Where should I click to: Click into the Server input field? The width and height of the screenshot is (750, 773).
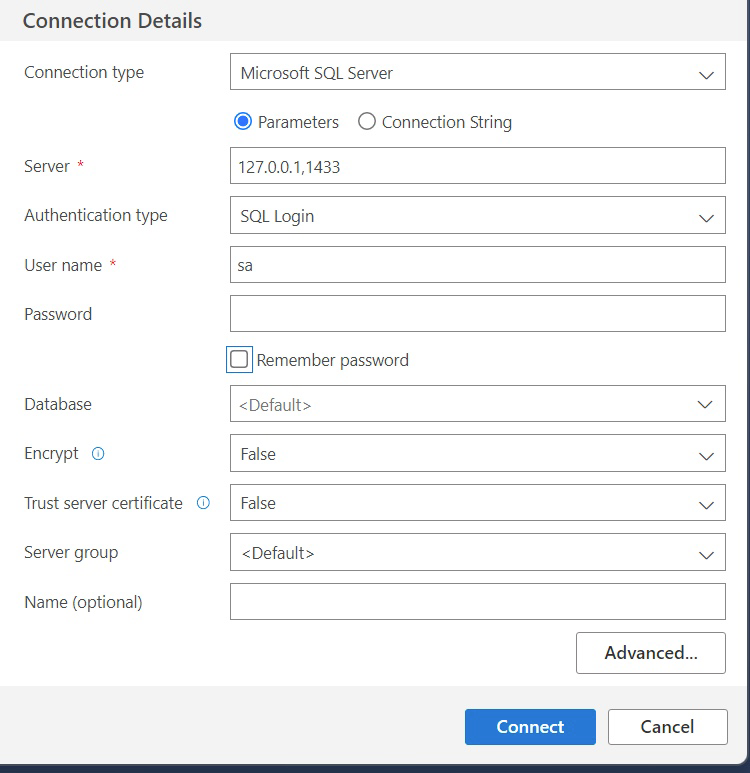[x=477, y=167]
